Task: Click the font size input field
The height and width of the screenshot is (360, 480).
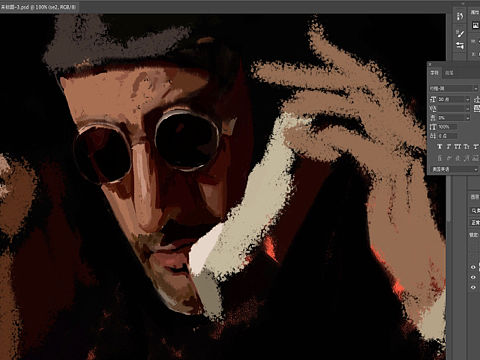Action: [451, 99]
